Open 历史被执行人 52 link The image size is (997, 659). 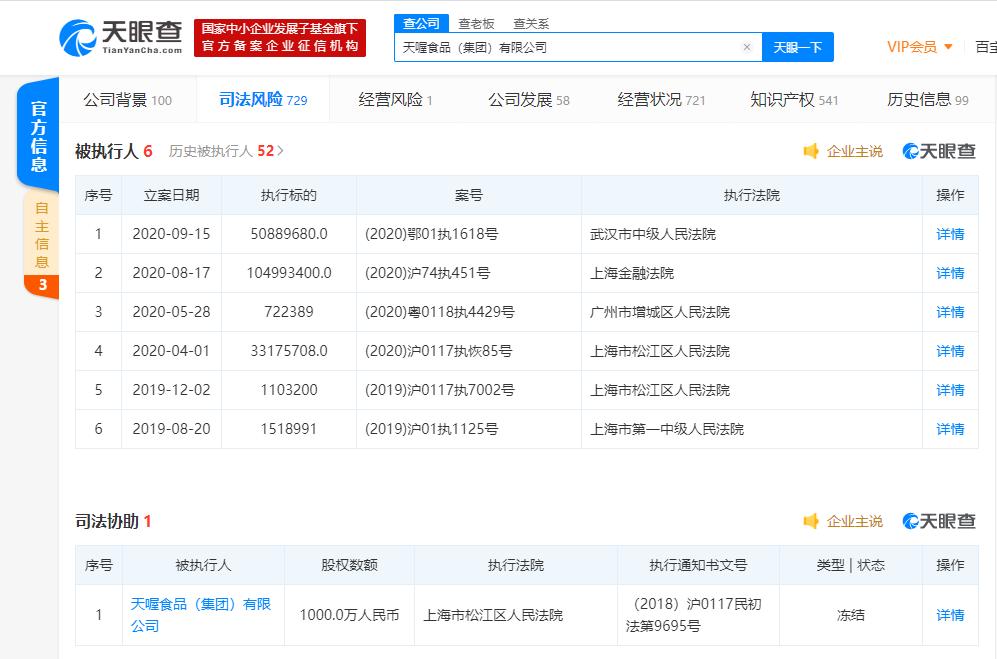click(226, 151)
